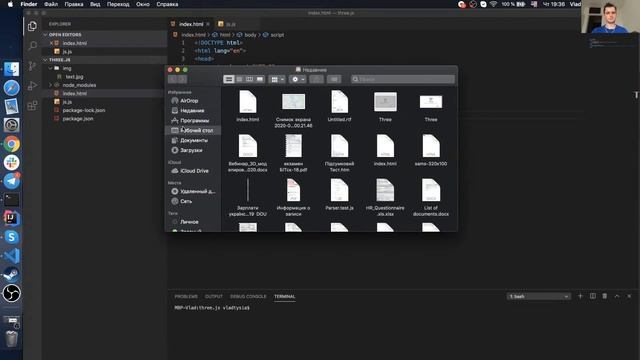Viewport: 640px width, 360px height.
Task: Open package-lock.json in Explorer tree
Action: coord(84,110)
